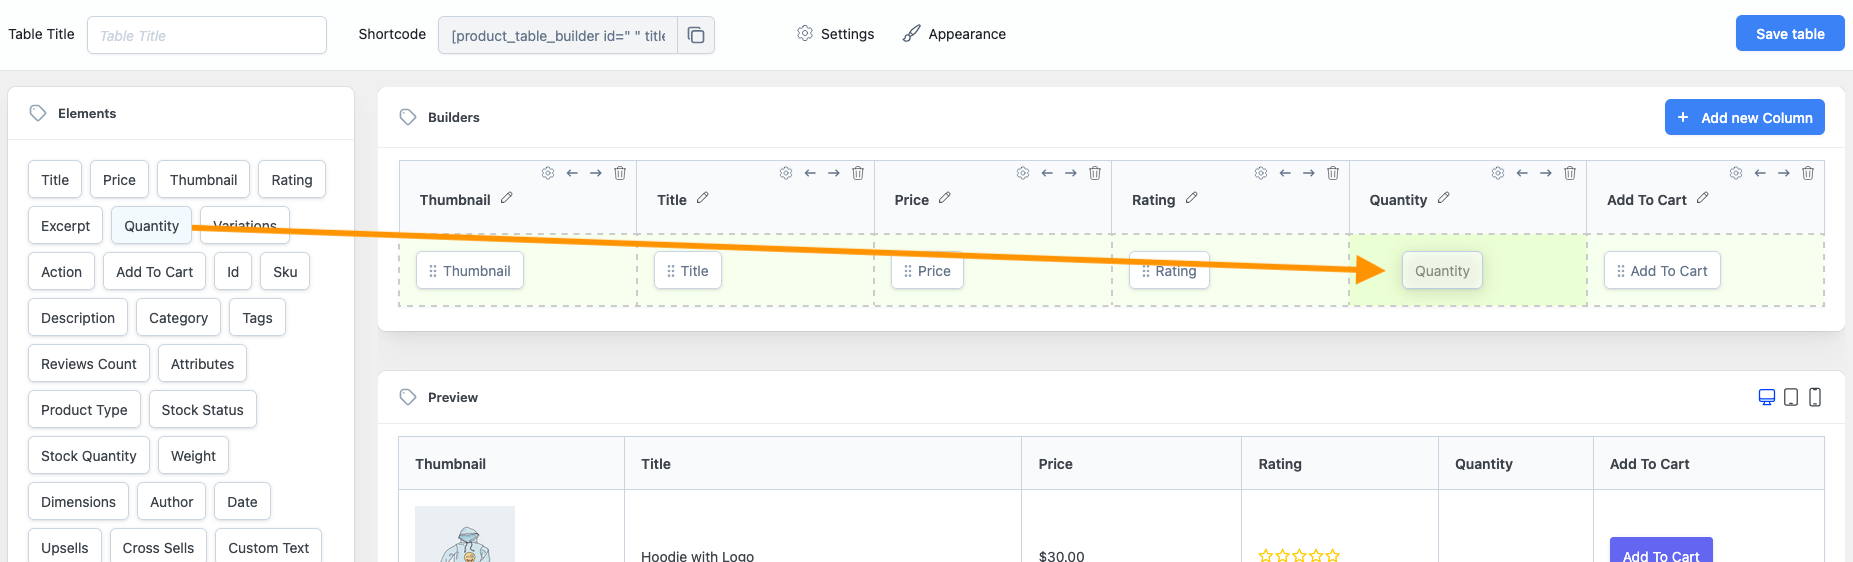
Task: Pick the Quantity element in the Elements panel
Action: [151, 226]
